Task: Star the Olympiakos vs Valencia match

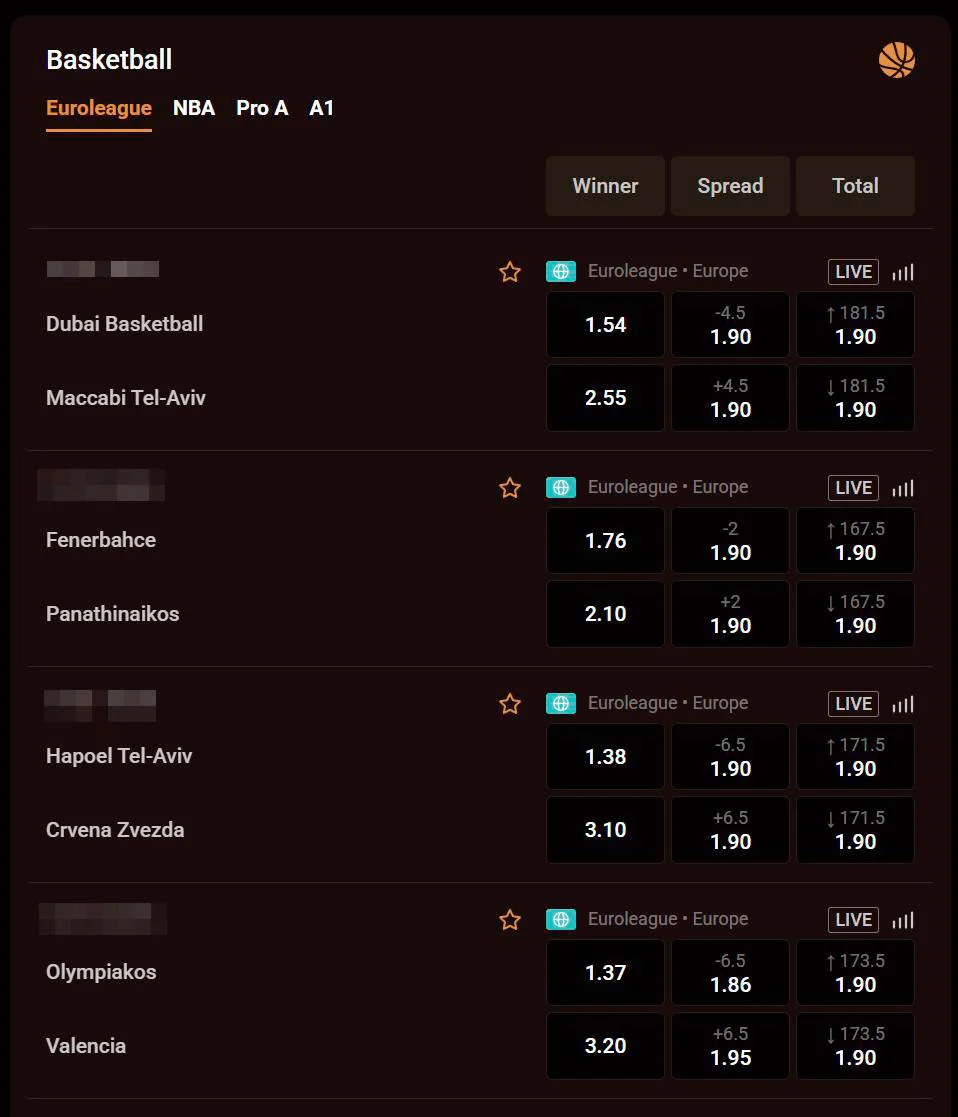Action: coord(510,920)
